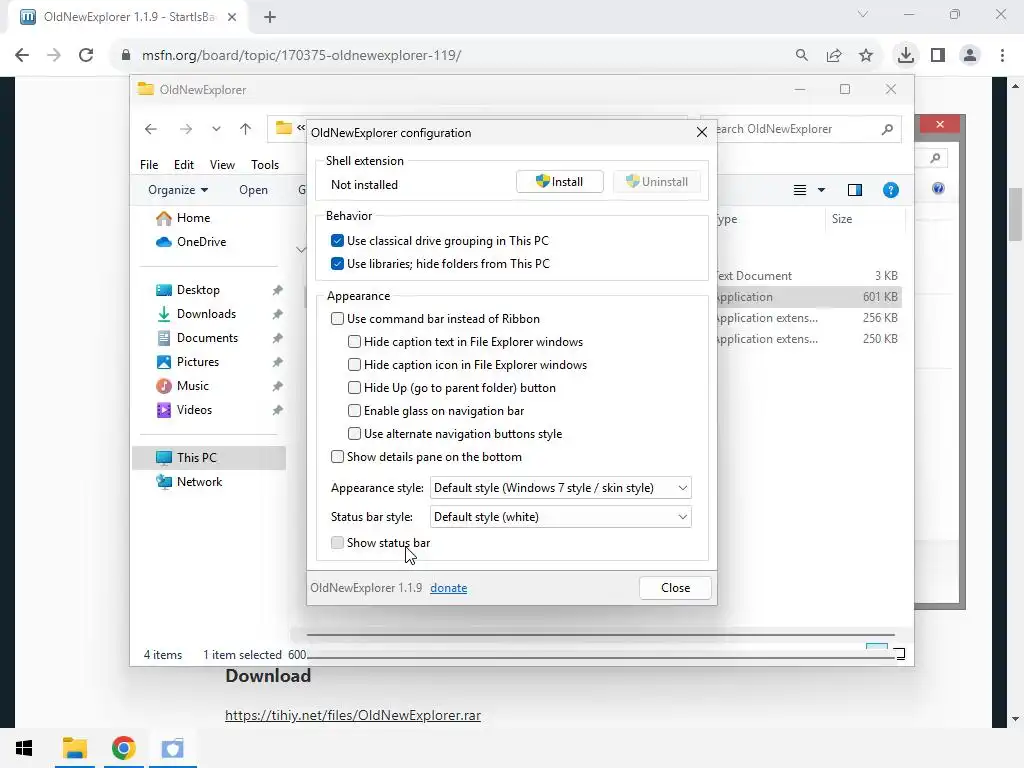The width and height of the screenshot is (1024, 768).
Task: Close the configuration dialog with X
Action: pyautogui.click(x=702, y=133)
